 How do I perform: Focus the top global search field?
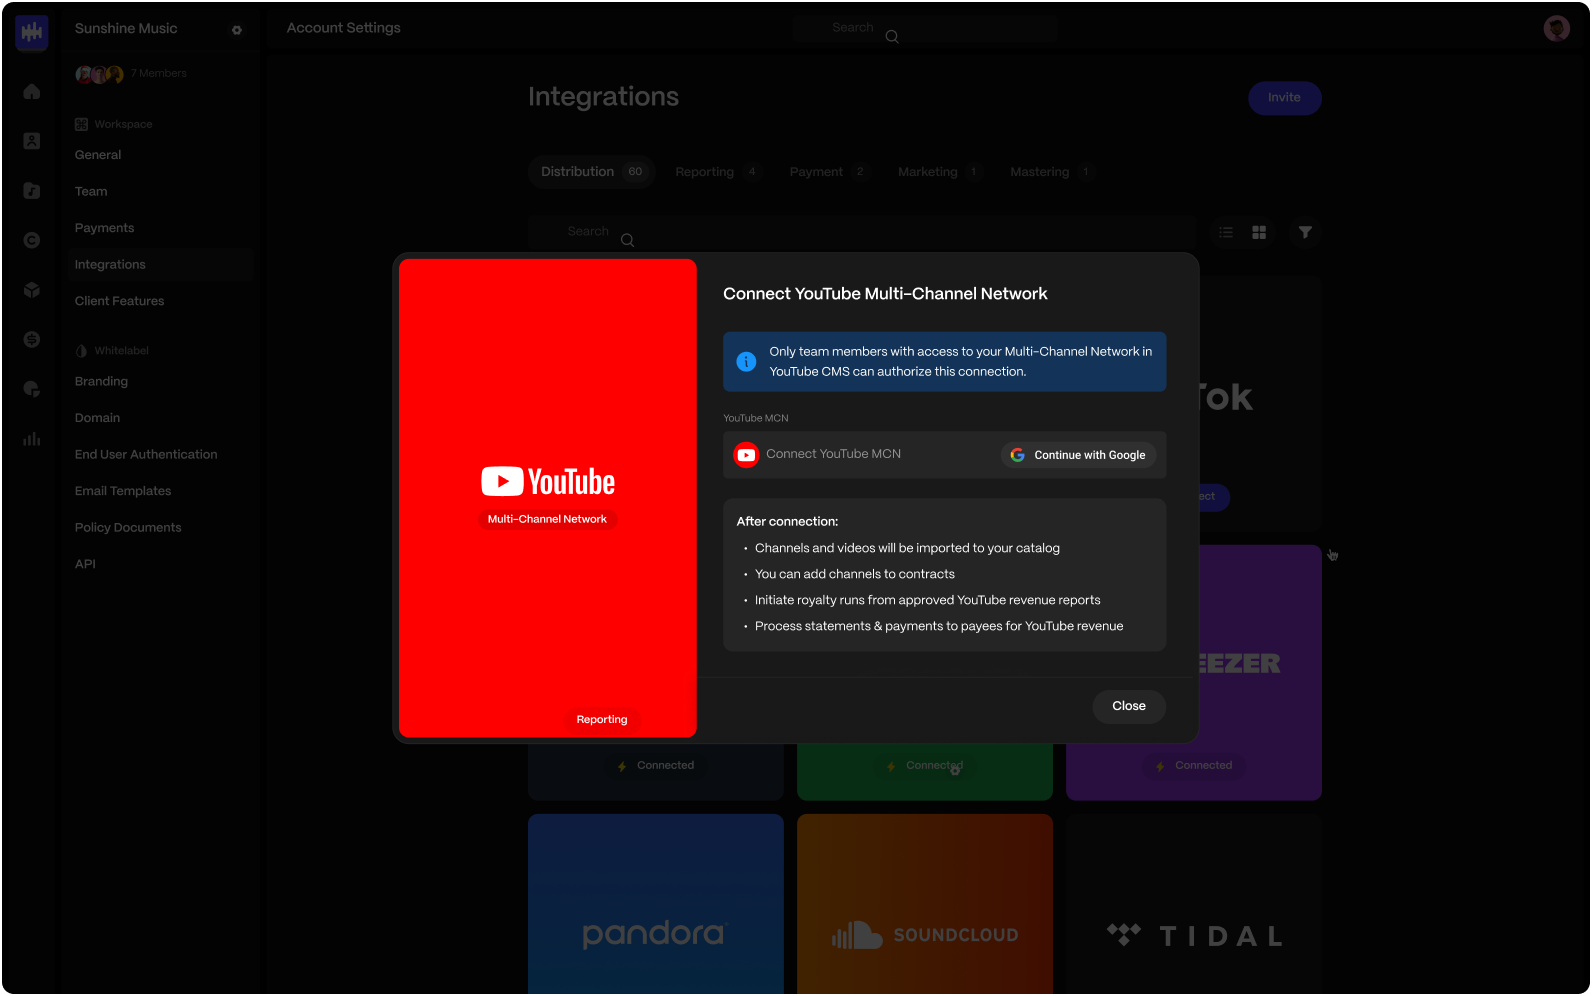(x=926, y=29)
